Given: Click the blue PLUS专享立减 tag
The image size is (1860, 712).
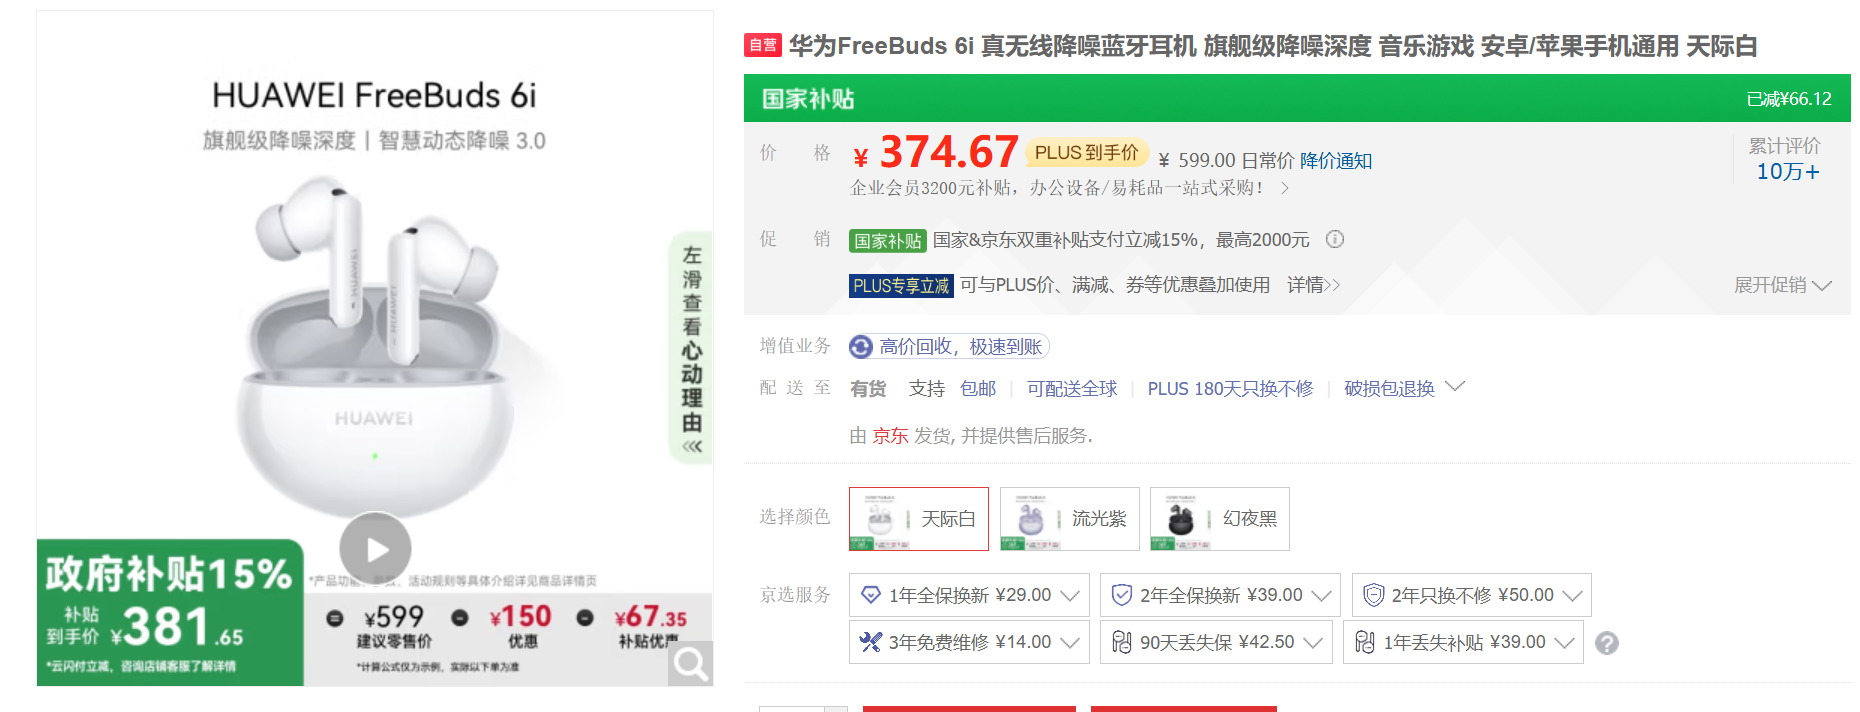Looking at the screenshot, I should tap(901, 286).
